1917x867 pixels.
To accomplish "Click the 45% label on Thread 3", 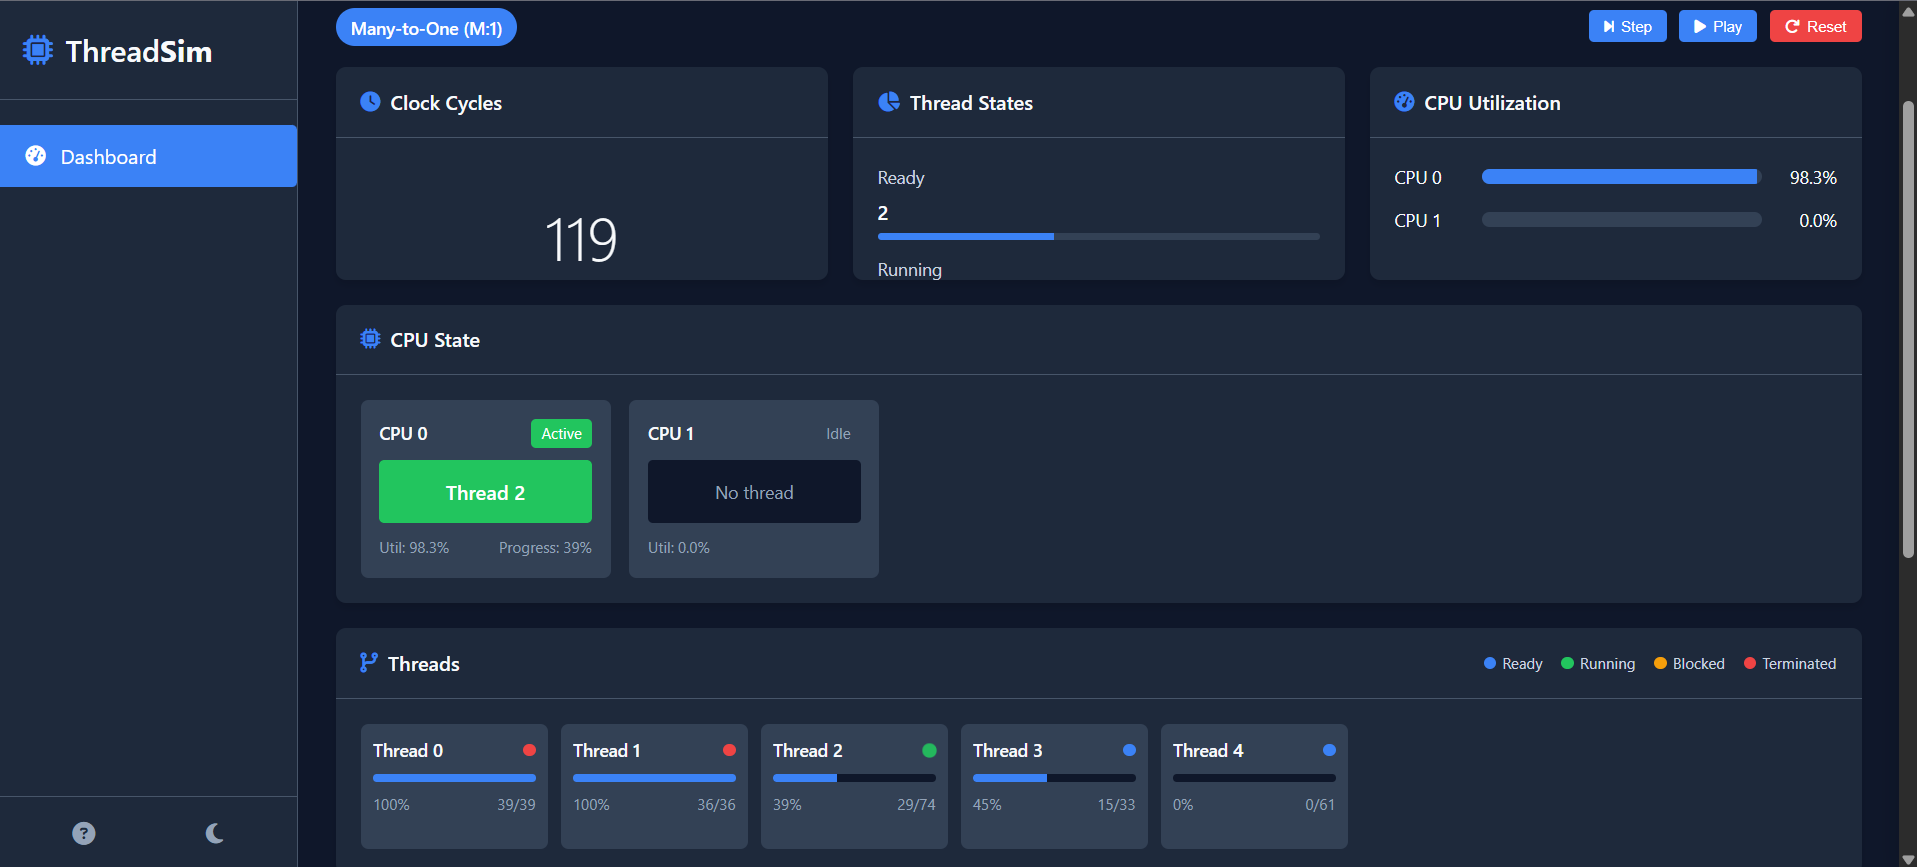I will point(987,804).
